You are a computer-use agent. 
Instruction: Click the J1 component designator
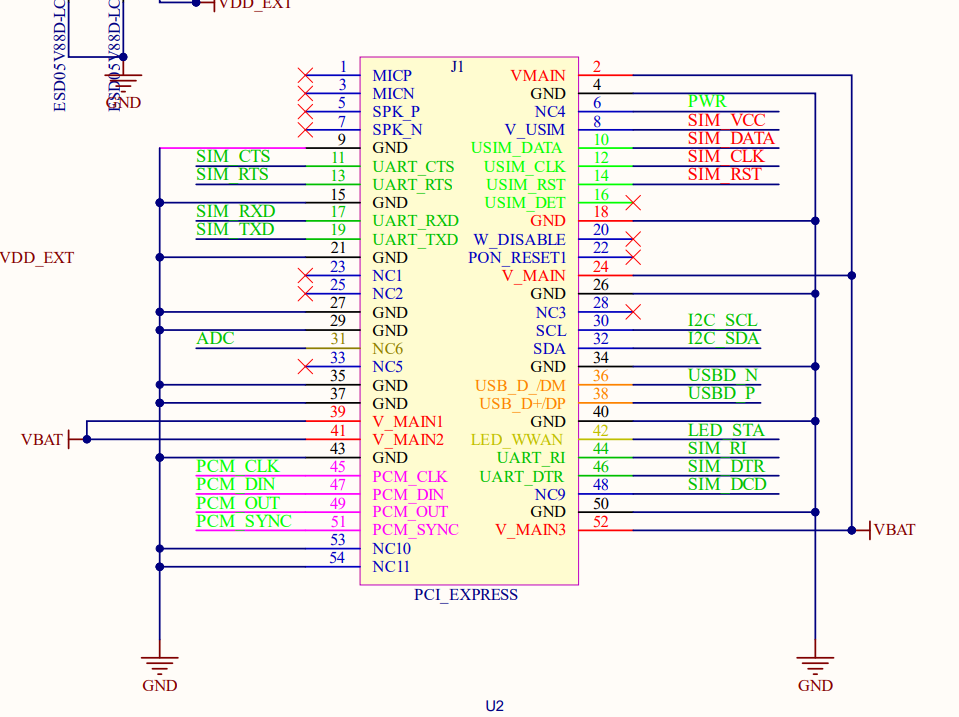(457, 67)
